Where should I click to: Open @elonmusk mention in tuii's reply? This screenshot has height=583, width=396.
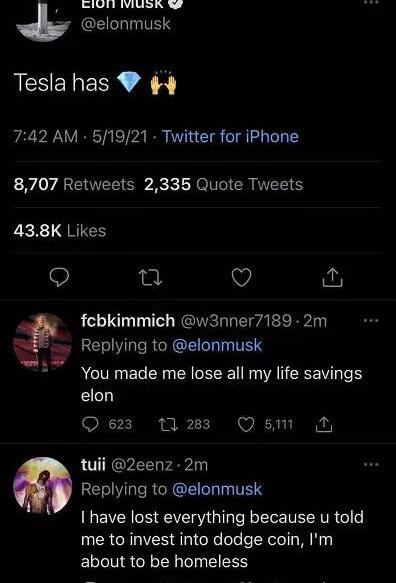(x=217, y=489)
